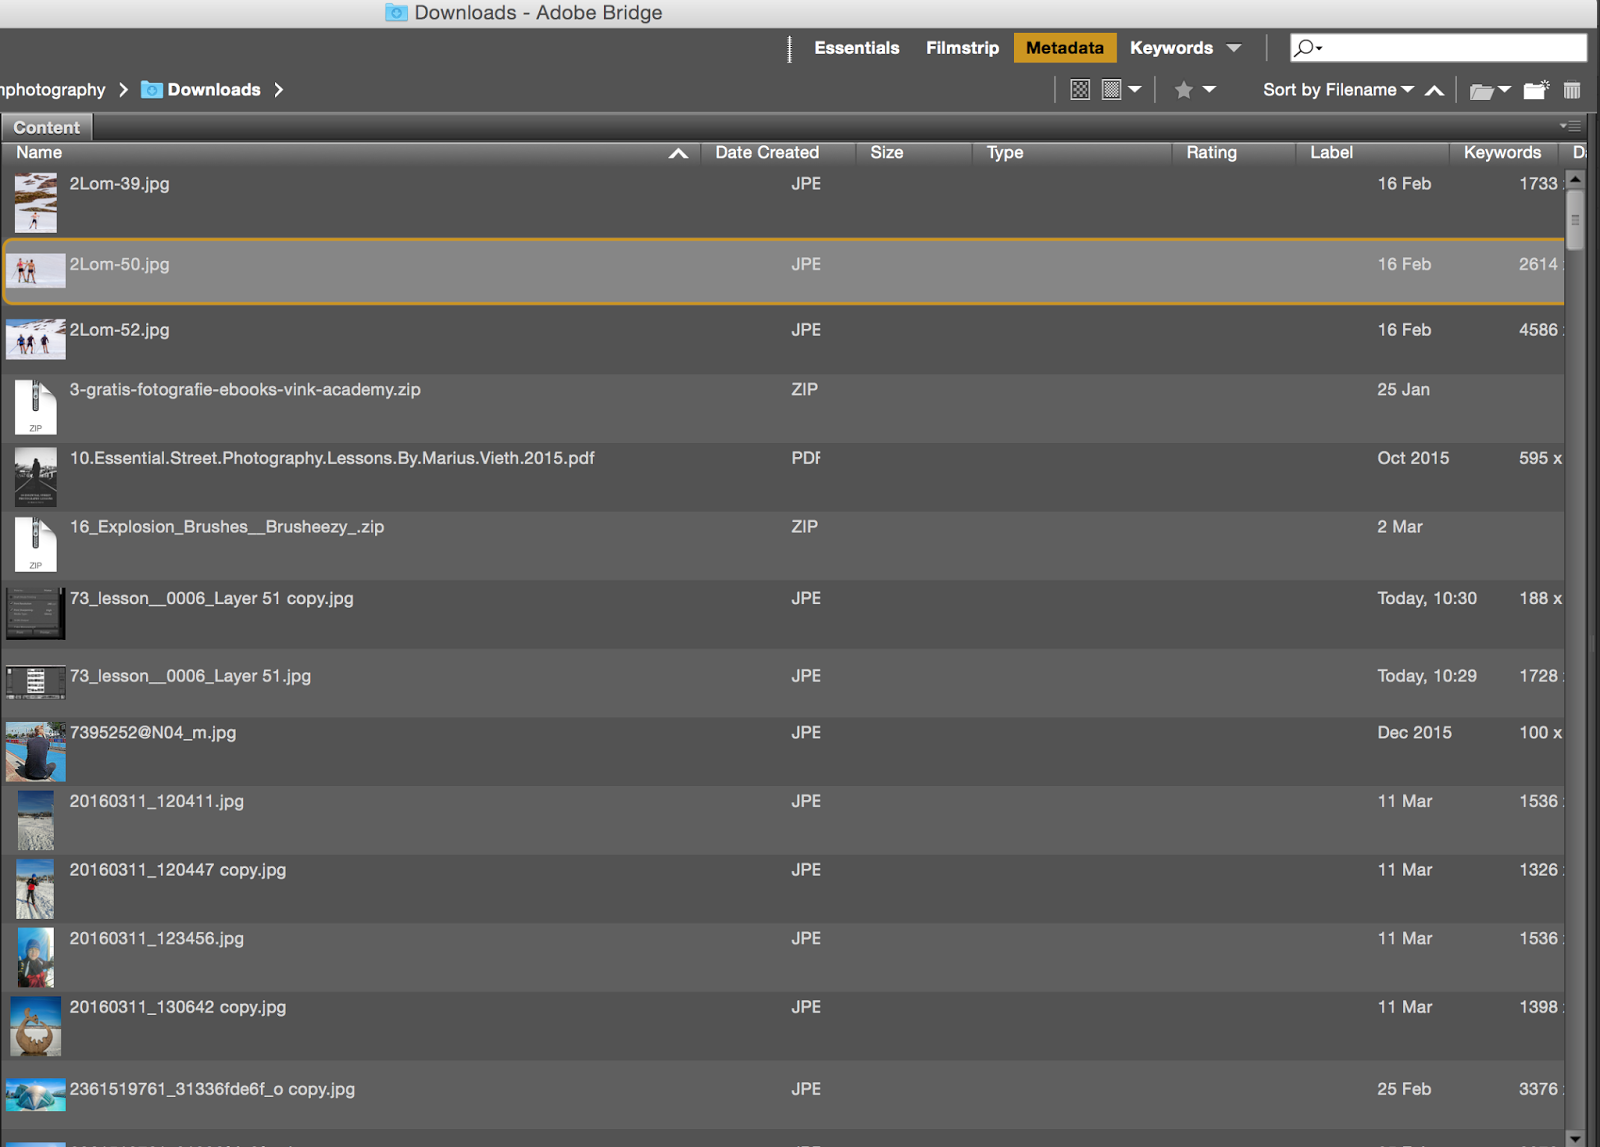Open the recent folders dropdown arrow
The width and height of the screenshot is (1600, 1147).
(1504, 90)
